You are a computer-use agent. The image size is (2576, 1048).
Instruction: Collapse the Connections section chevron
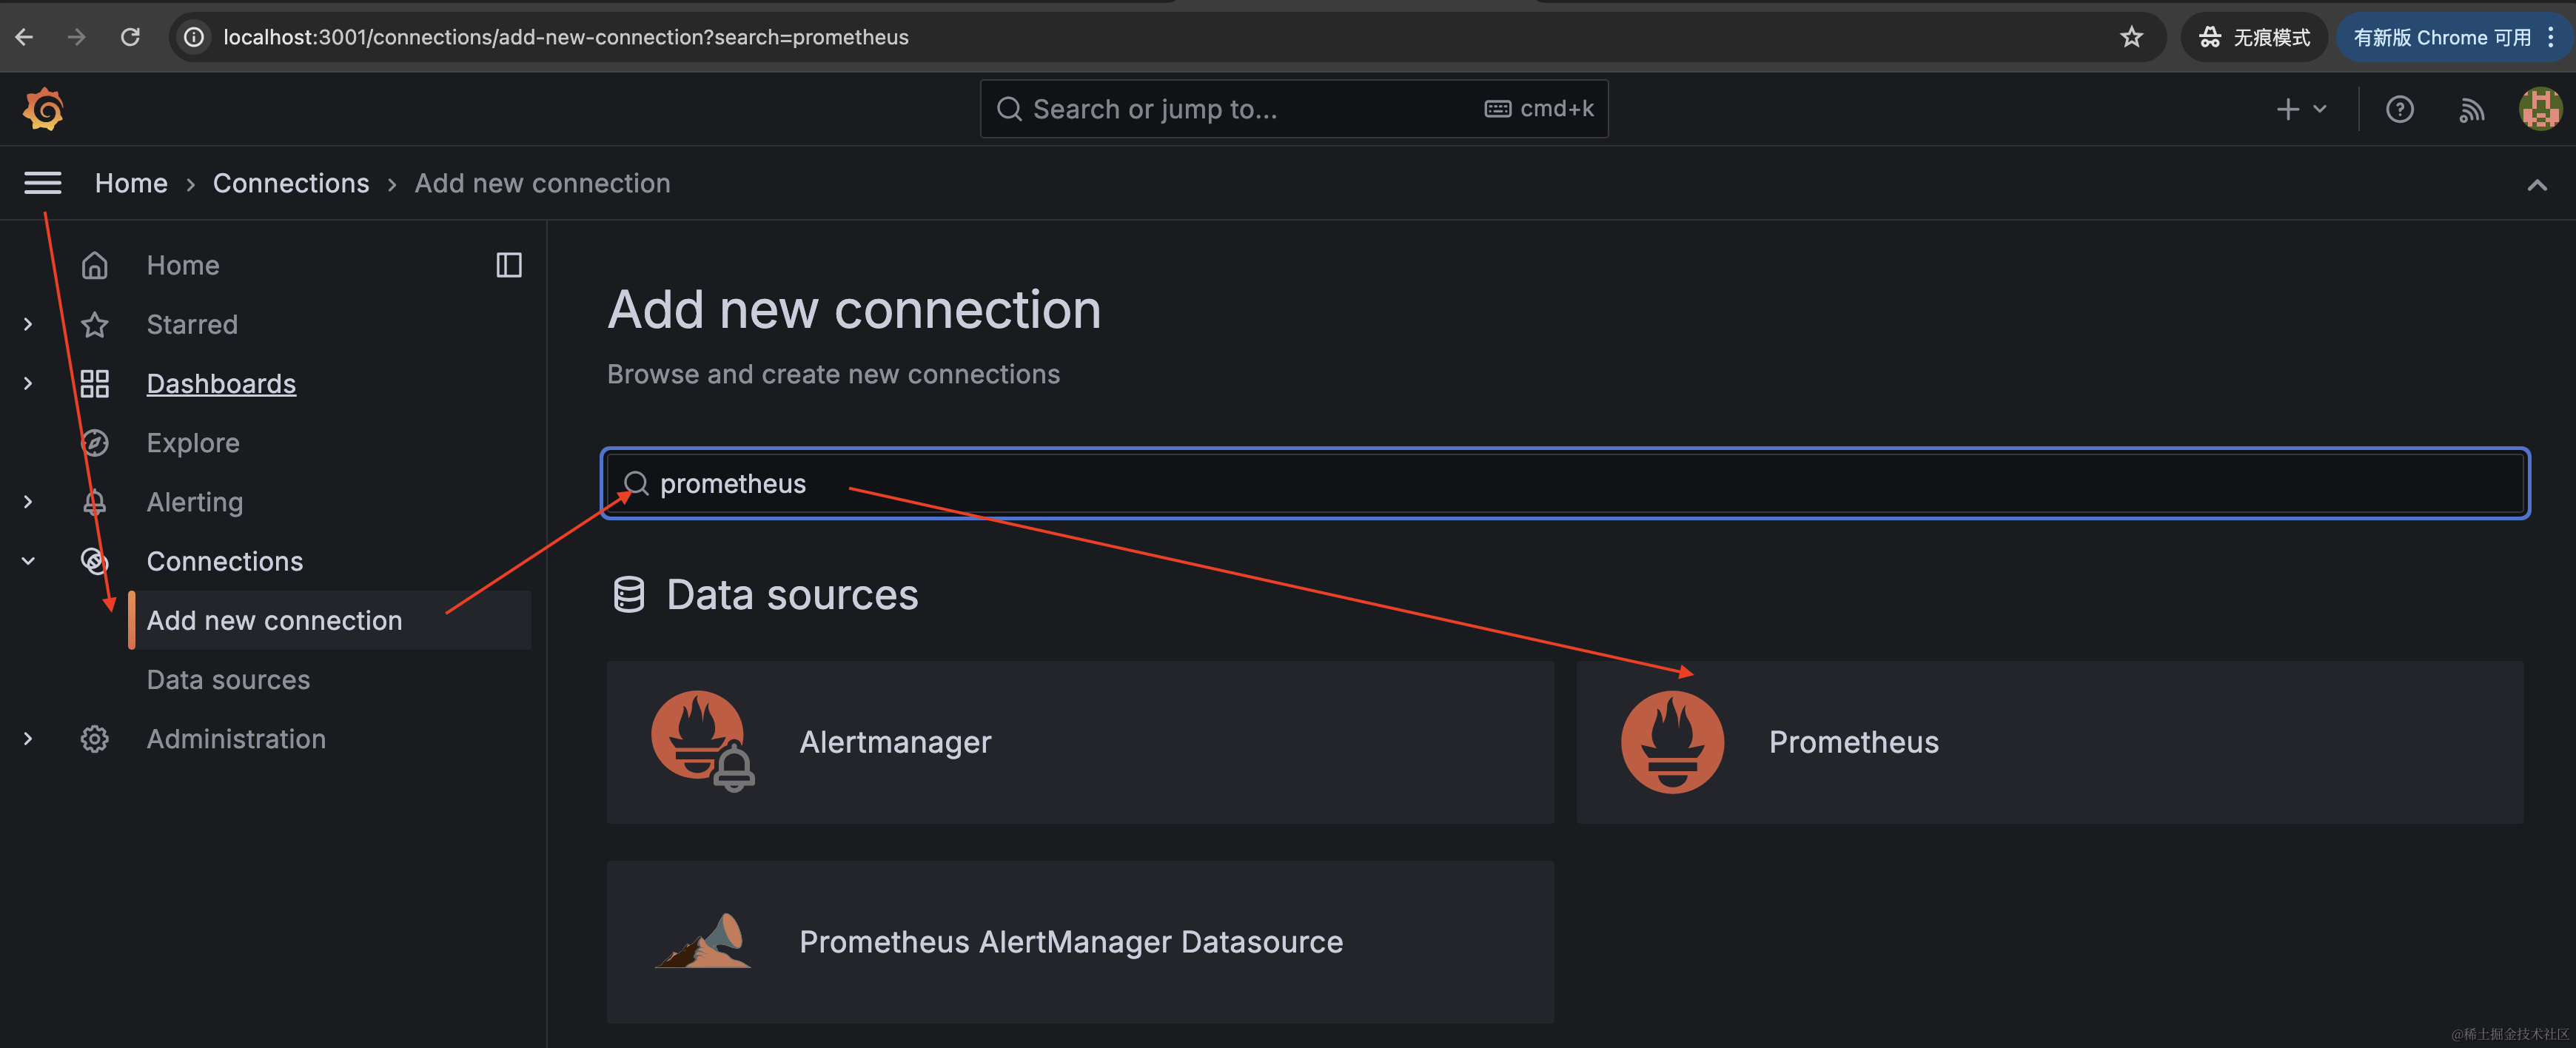click(28, 561)
